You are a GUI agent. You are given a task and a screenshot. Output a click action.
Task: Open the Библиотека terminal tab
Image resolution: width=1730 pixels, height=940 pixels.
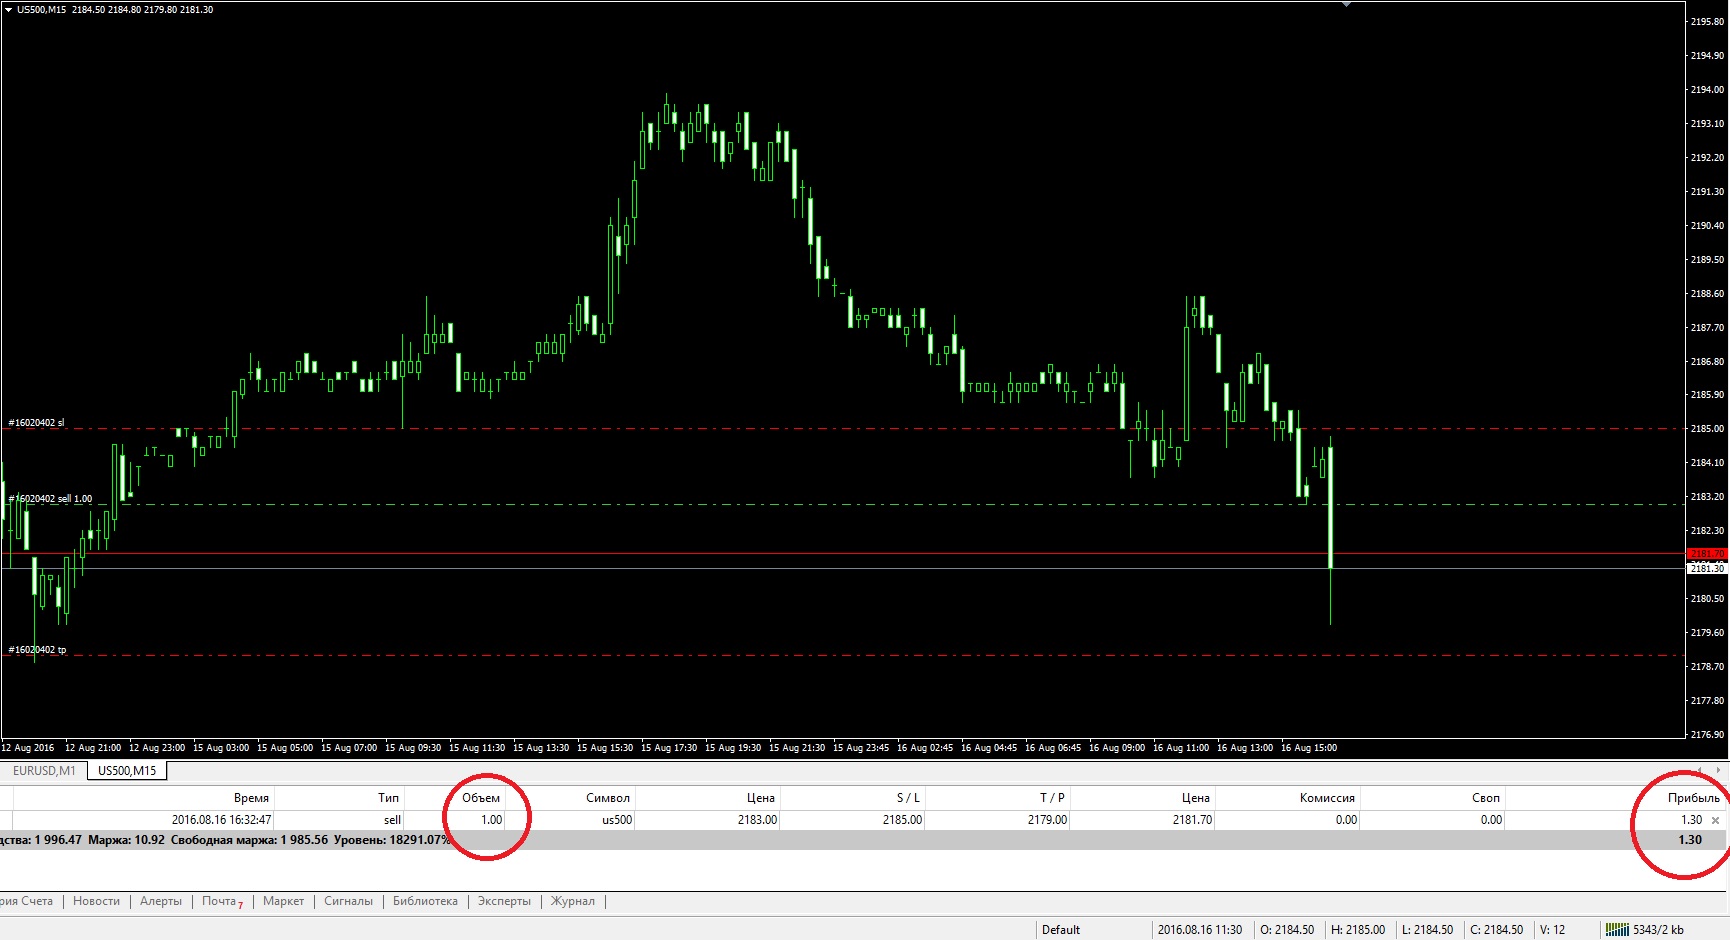(425, 901)
